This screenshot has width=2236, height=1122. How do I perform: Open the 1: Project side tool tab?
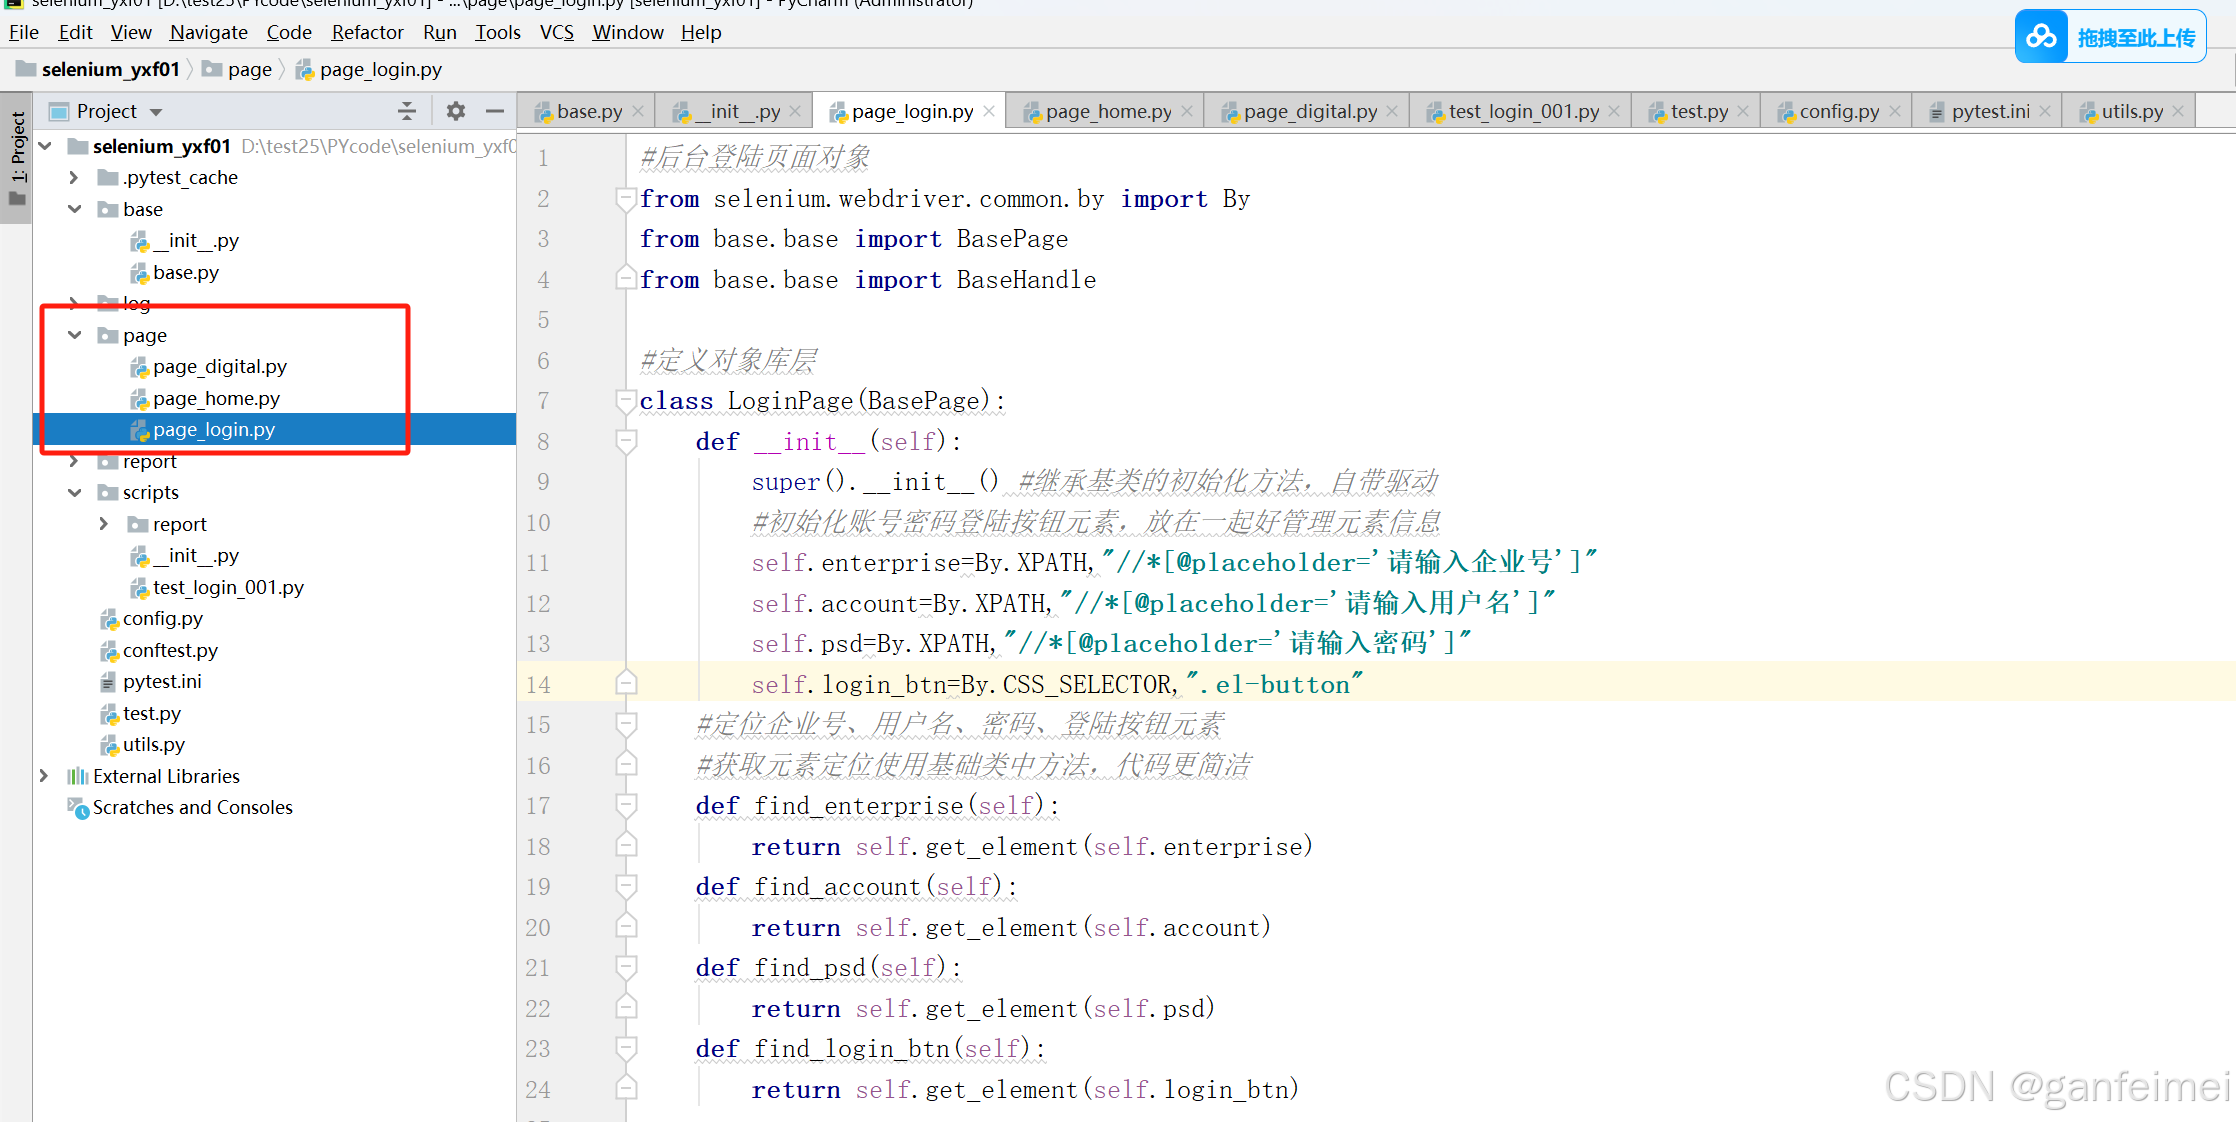17,158
